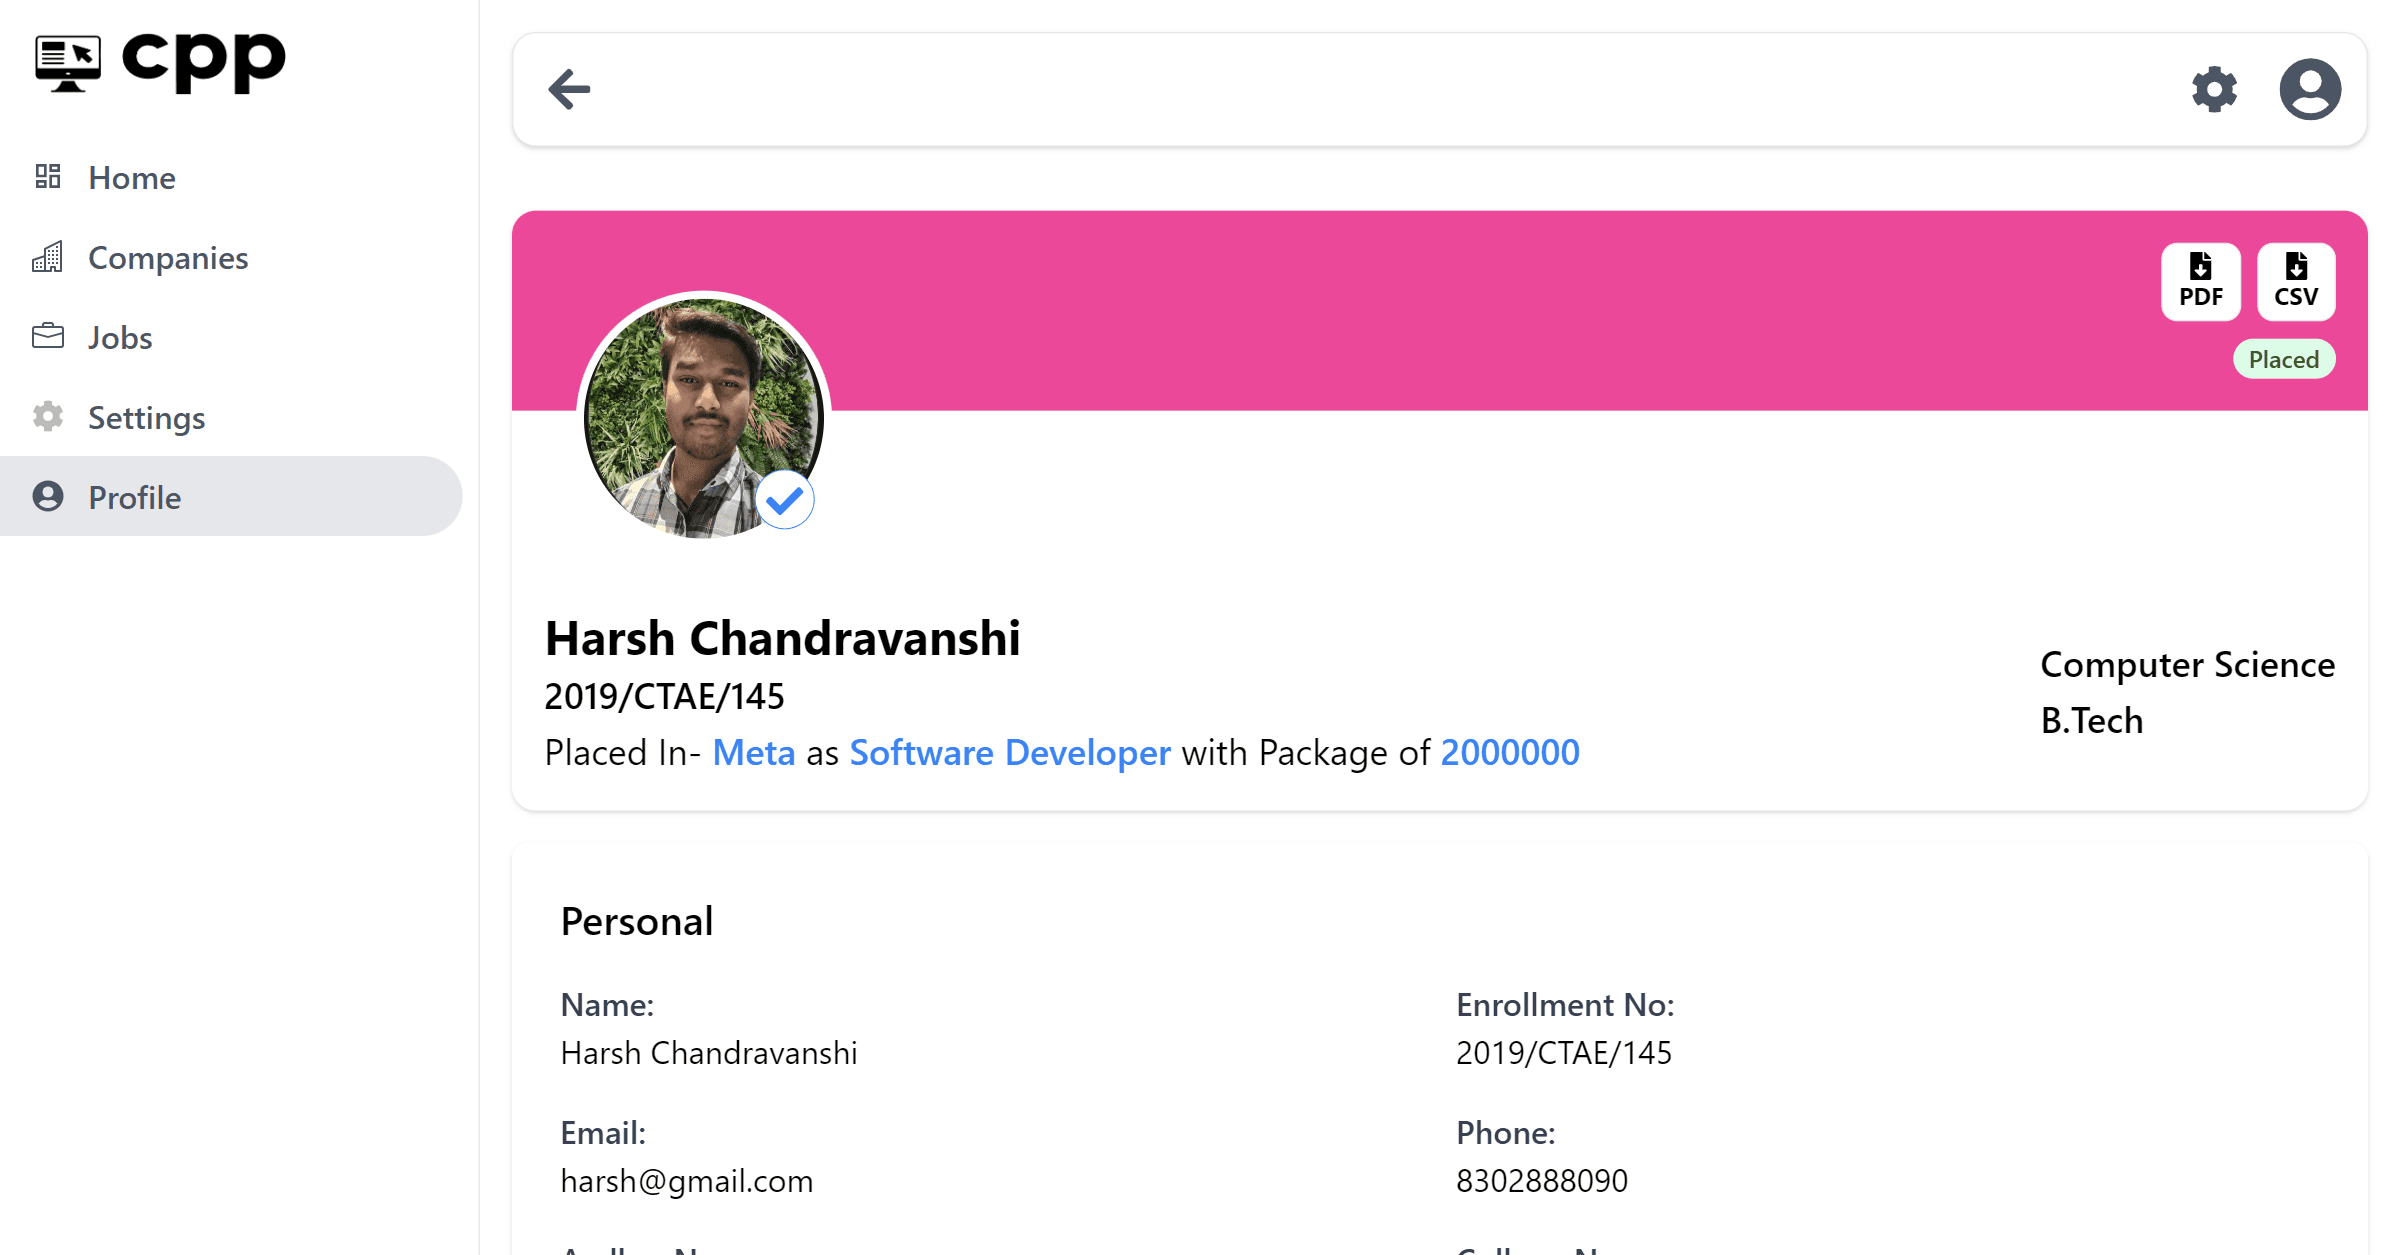Open the Settings menu item
The image size is (2400, 1255).
pos(231,417)
